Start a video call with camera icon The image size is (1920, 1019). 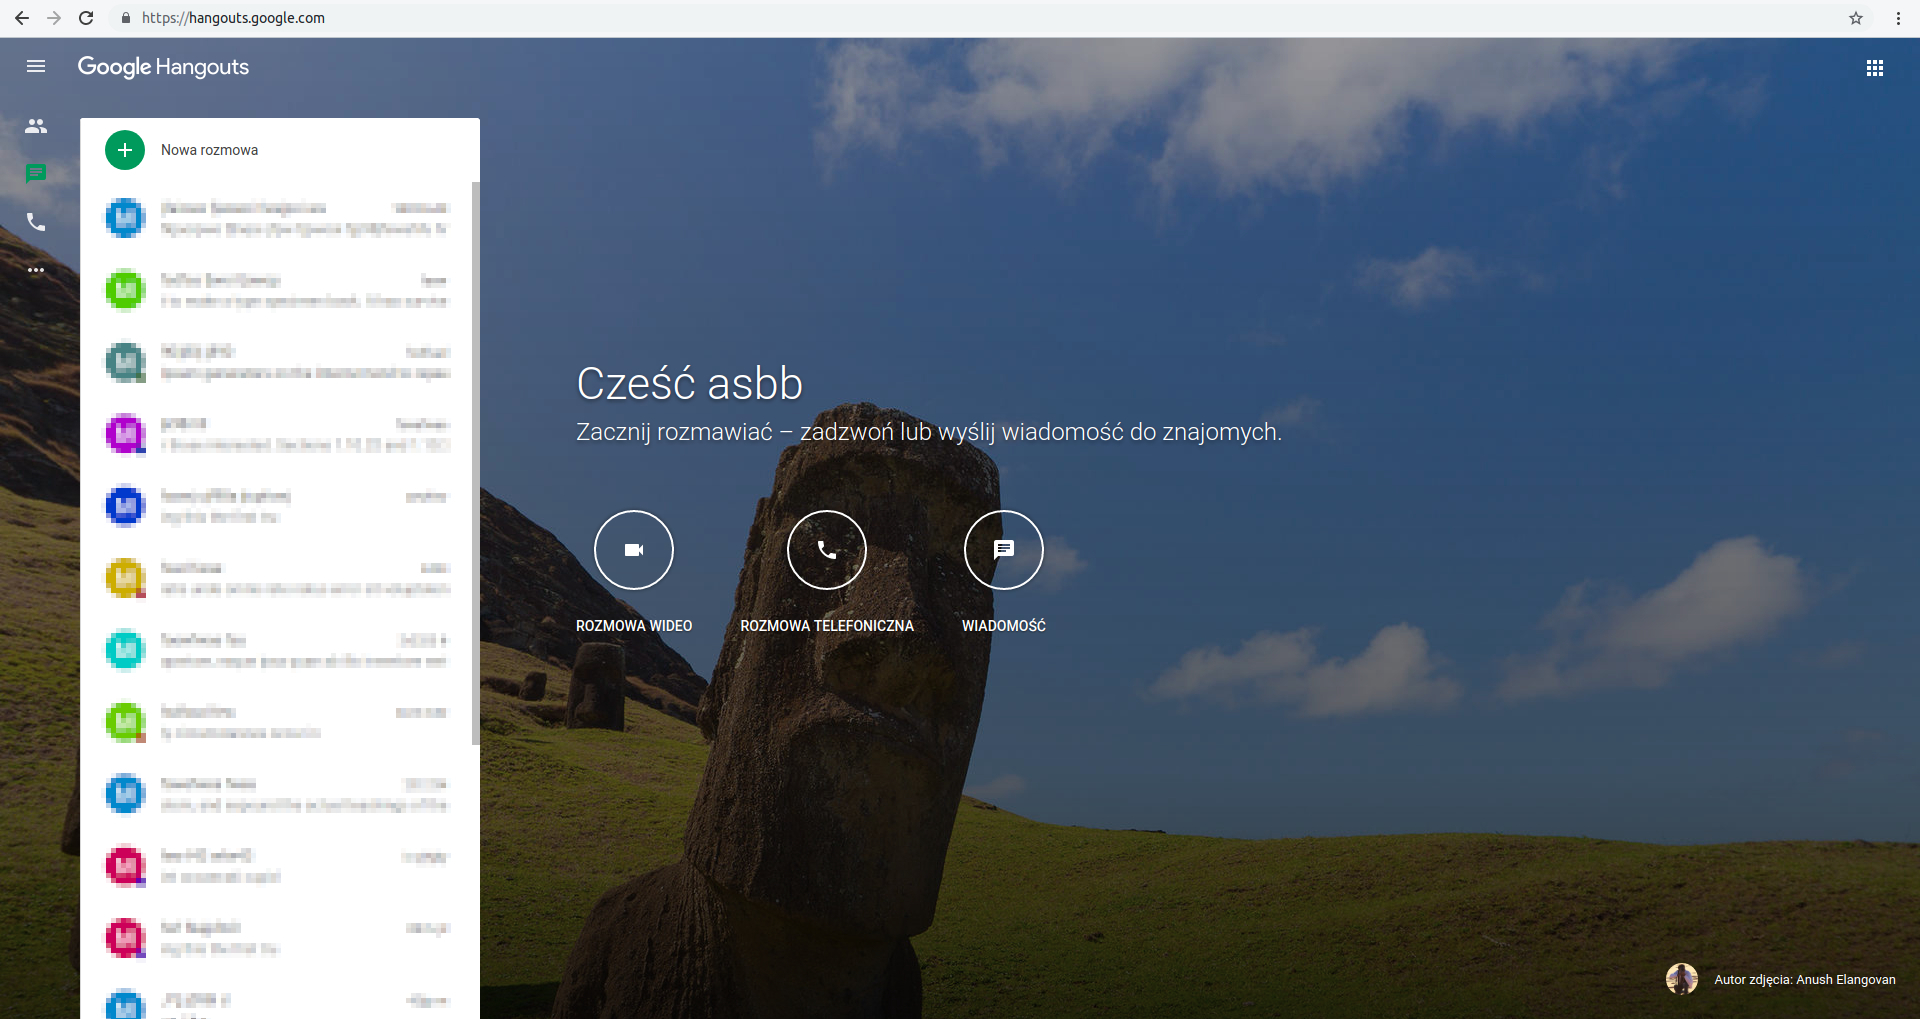[x=634, y=550]
